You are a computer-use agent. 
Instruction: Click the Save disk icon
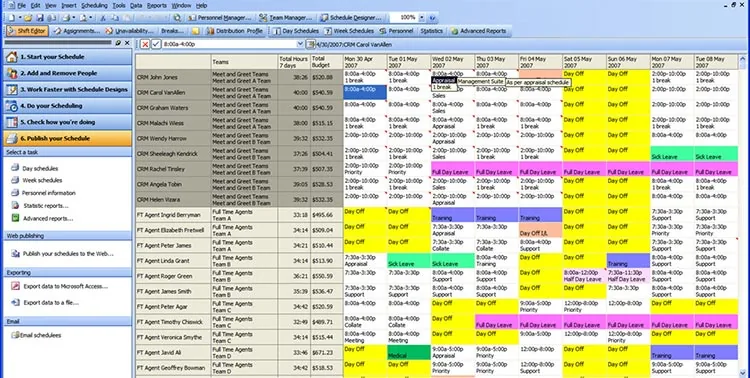tap(40, 18)
